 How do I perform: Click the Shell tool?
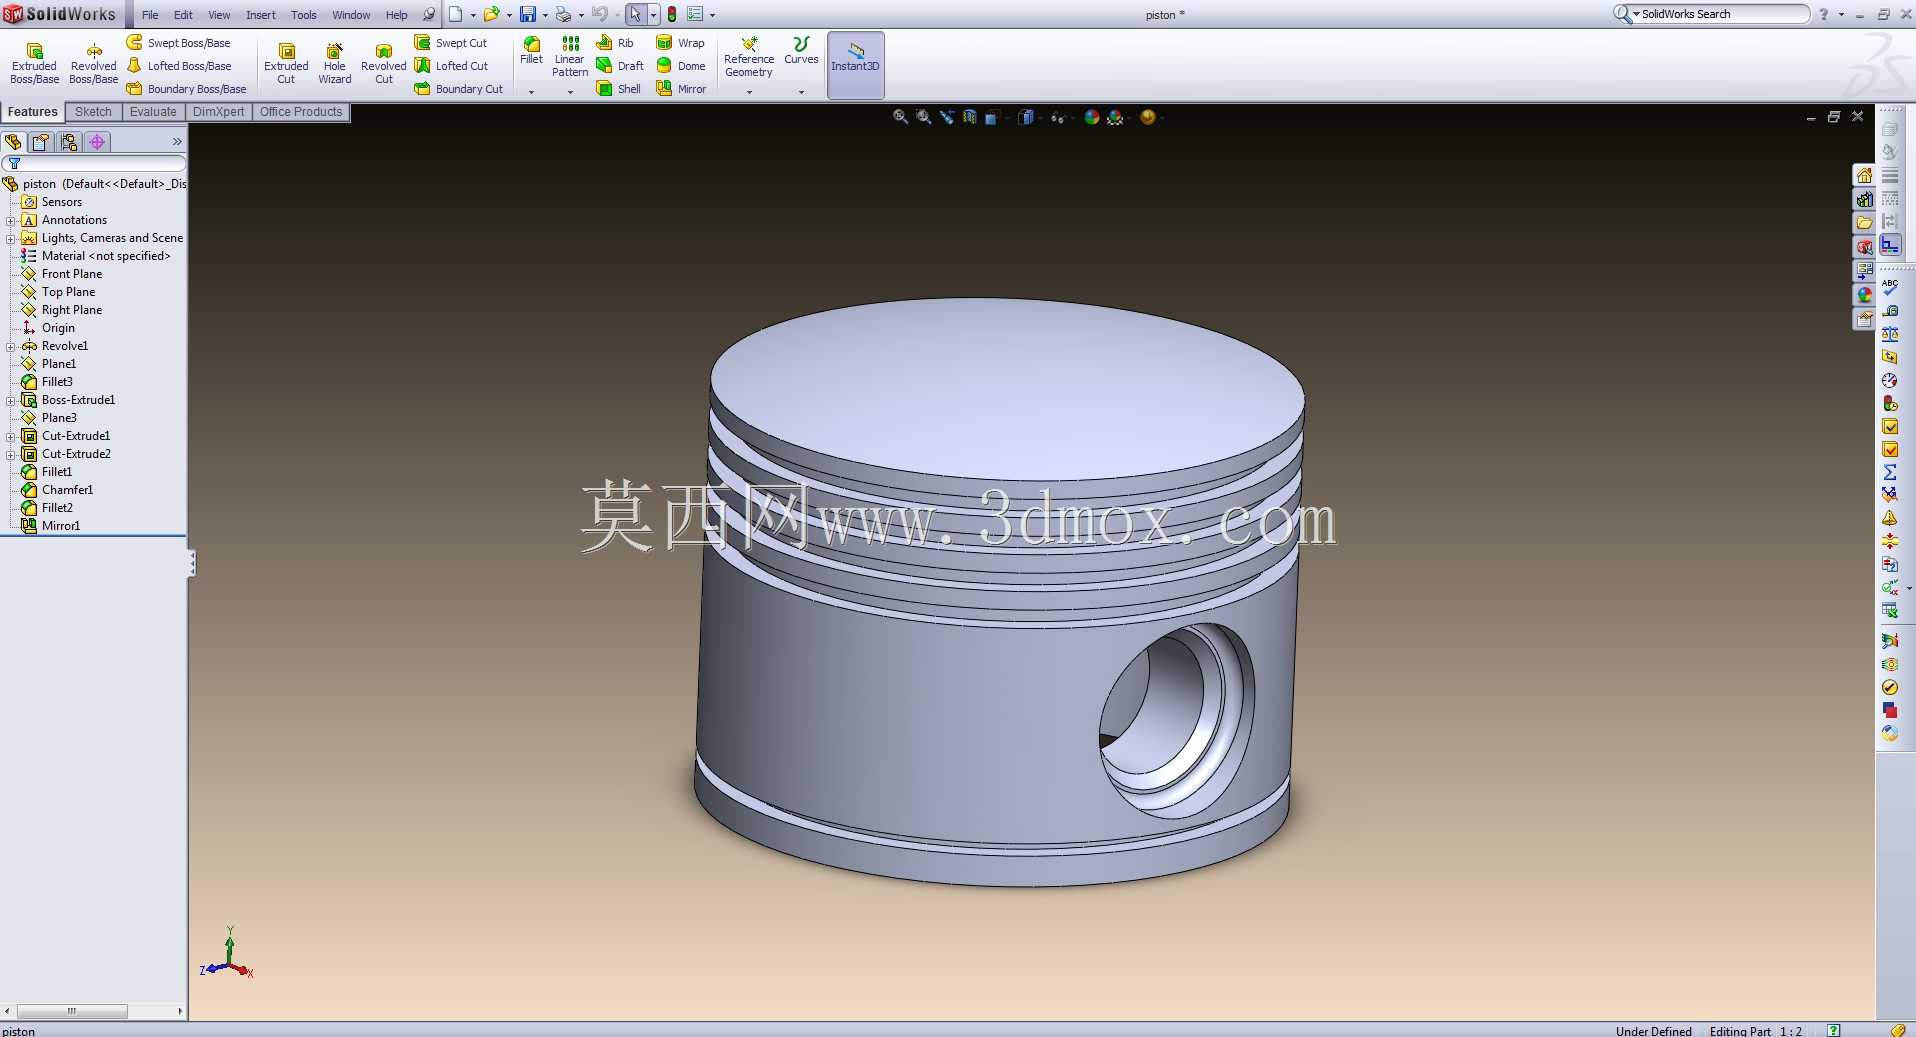click(x=619, y=89)
